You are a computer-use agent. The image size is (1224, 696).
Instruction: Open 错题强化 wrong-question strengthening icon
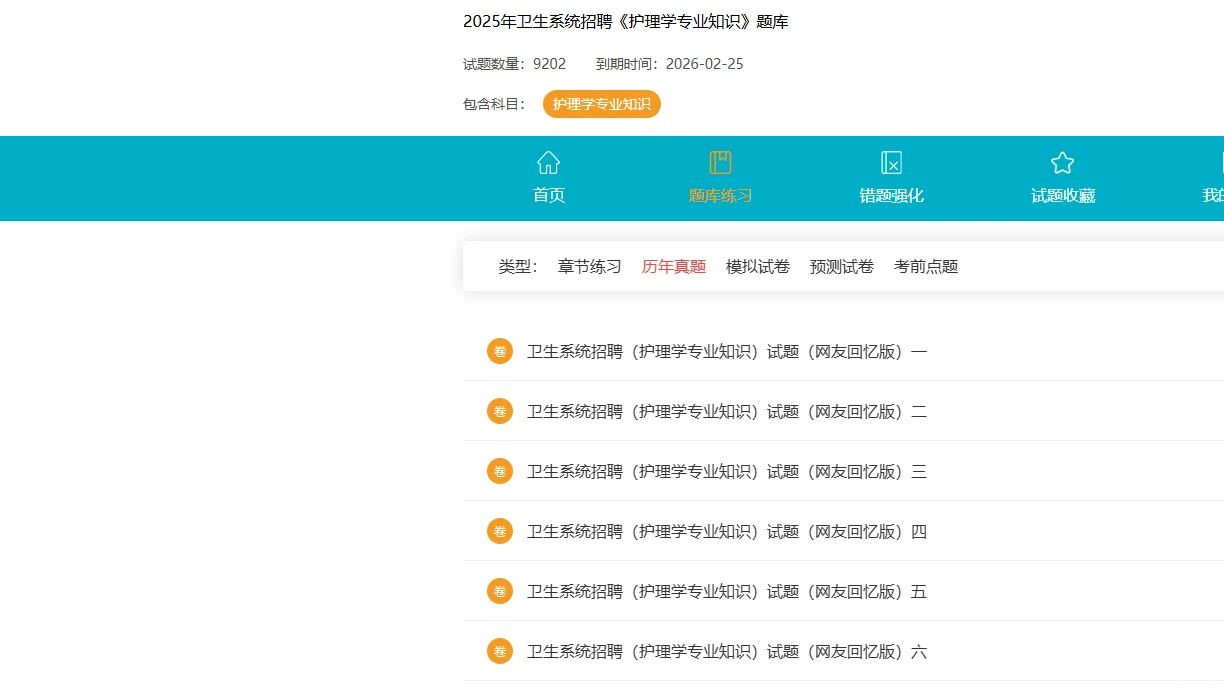coord(890,161)
